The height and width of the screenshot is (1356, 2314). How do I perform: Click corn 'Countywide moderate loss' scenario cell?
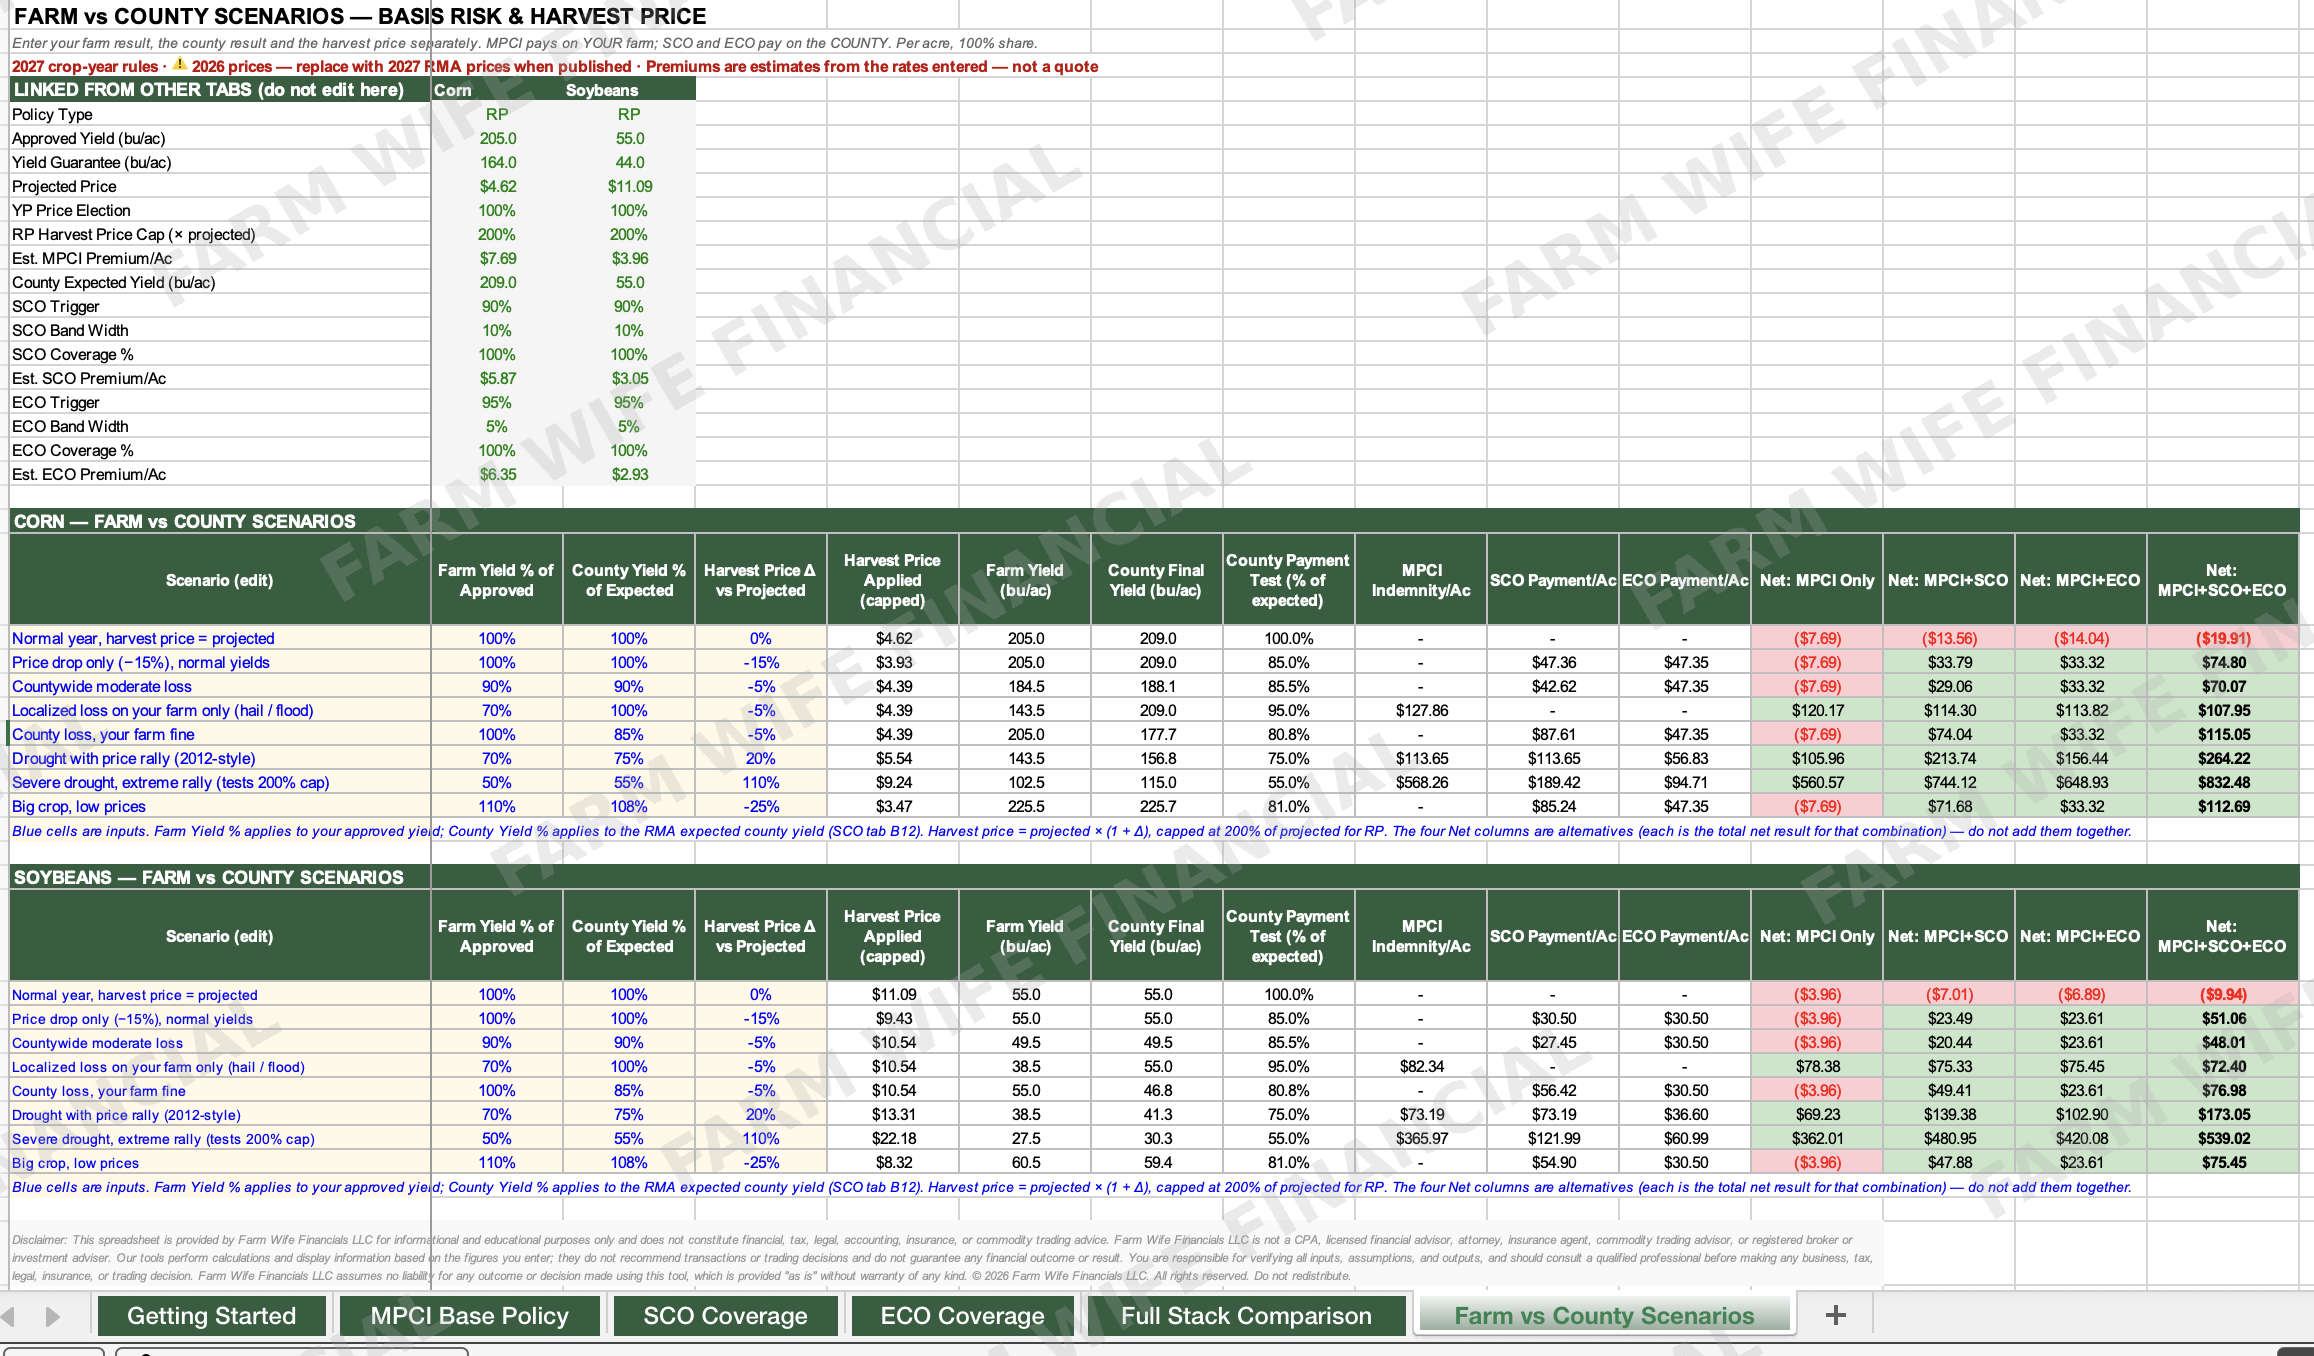220,686
